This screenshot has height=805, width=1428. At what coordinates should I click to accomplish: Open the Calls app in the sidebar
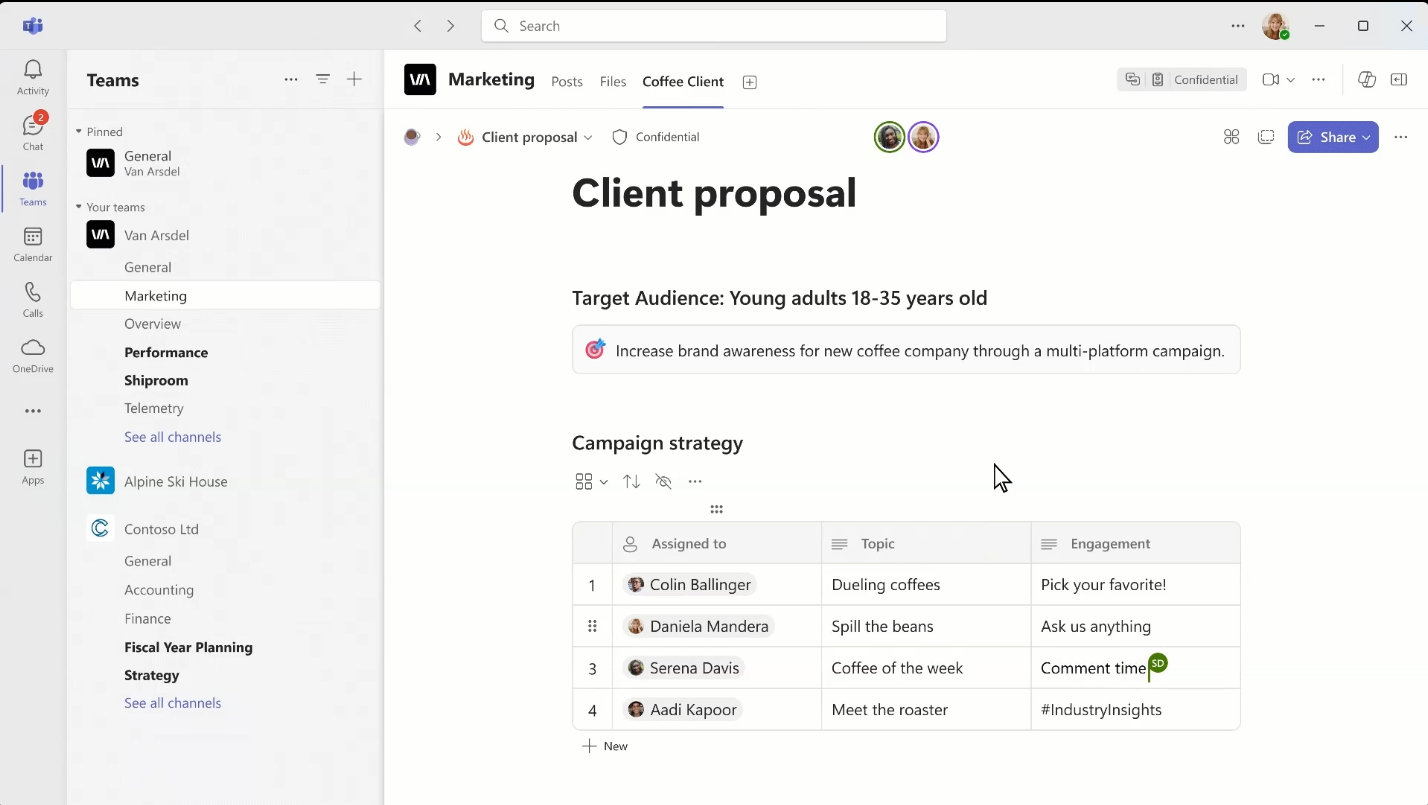click(33, 299)
